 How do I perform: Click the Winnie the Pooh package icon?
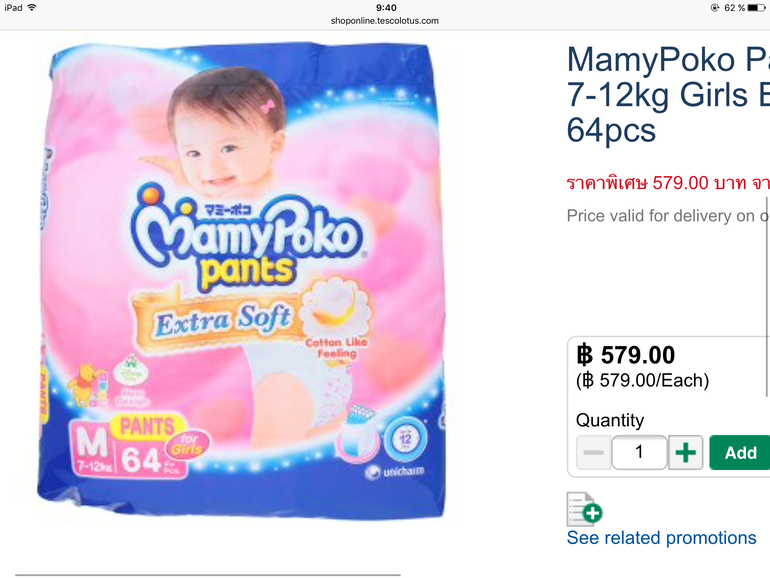click(87, 385)
